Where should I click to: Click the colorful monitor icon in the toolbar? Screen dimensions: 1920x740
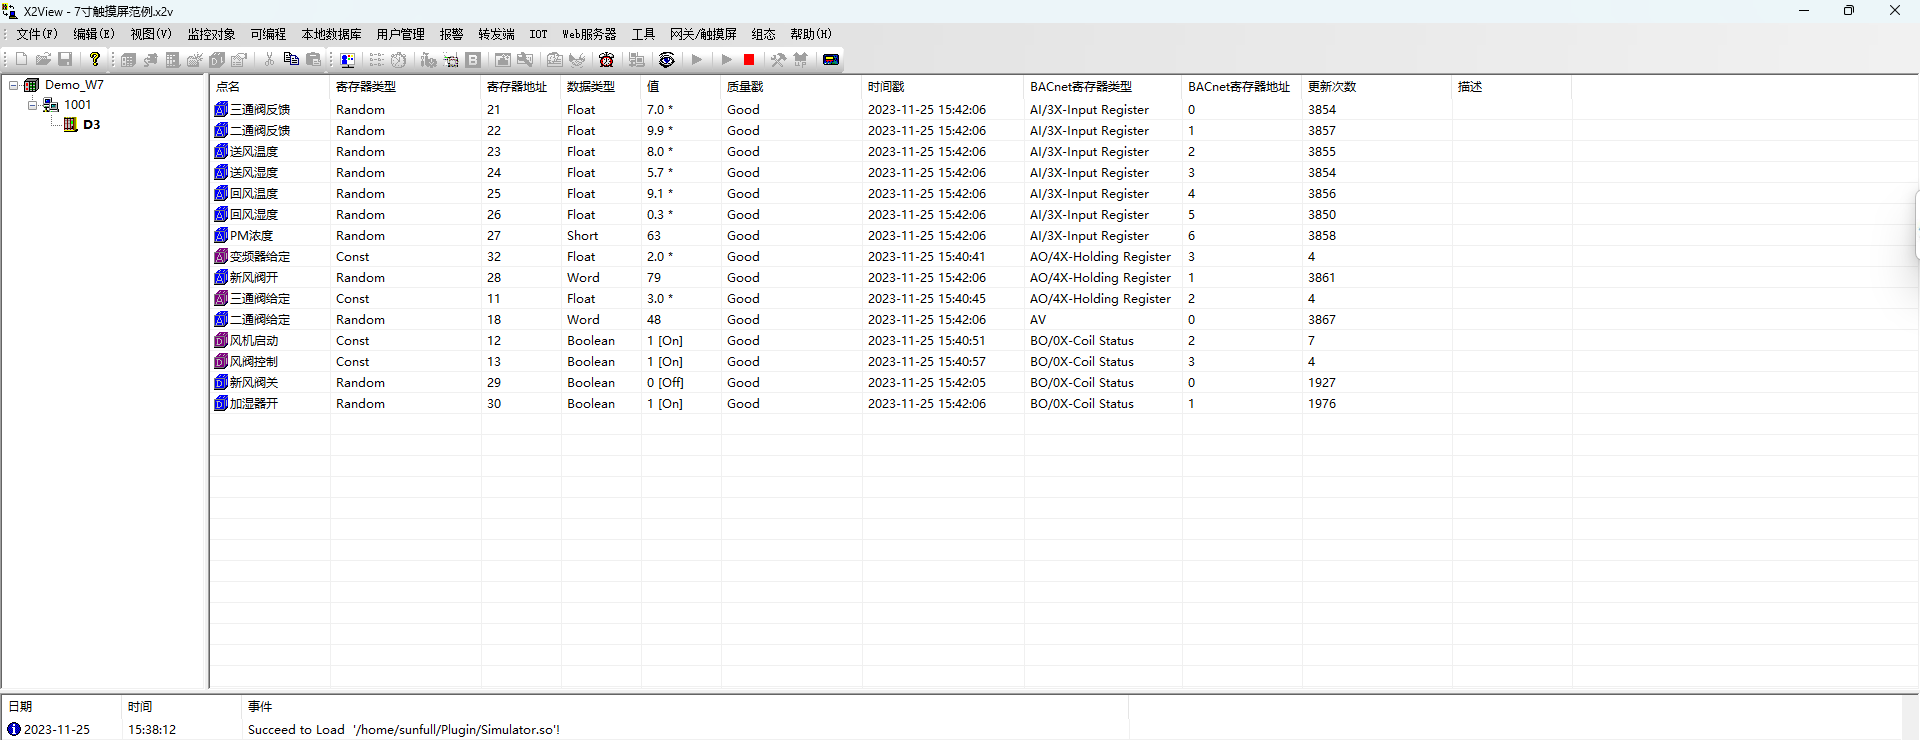tap(347, 60)
